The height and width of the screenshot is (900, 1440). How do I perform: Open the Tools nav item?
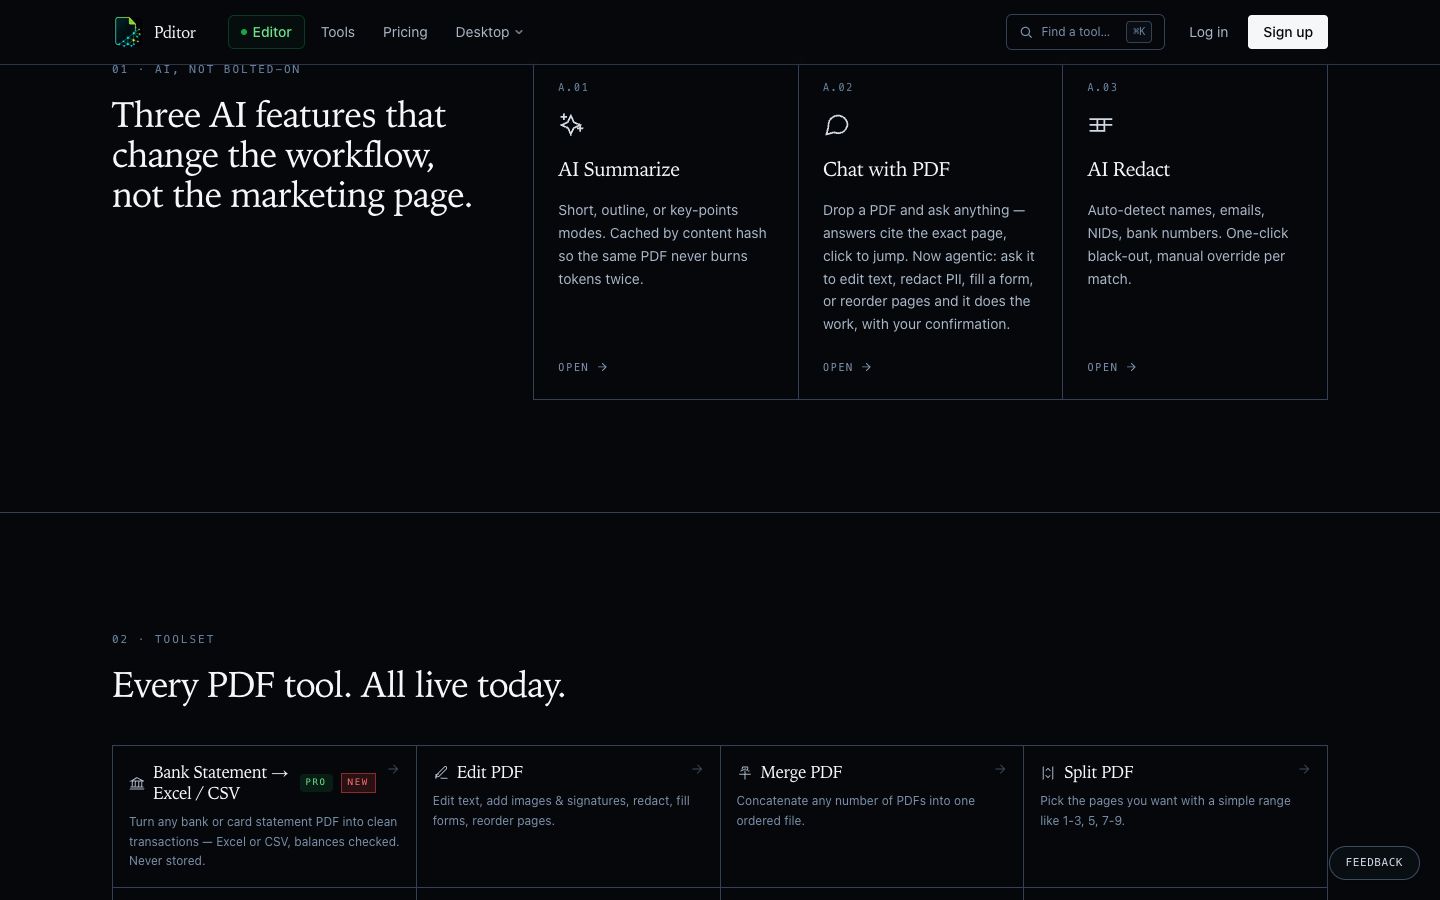point(338,32)
